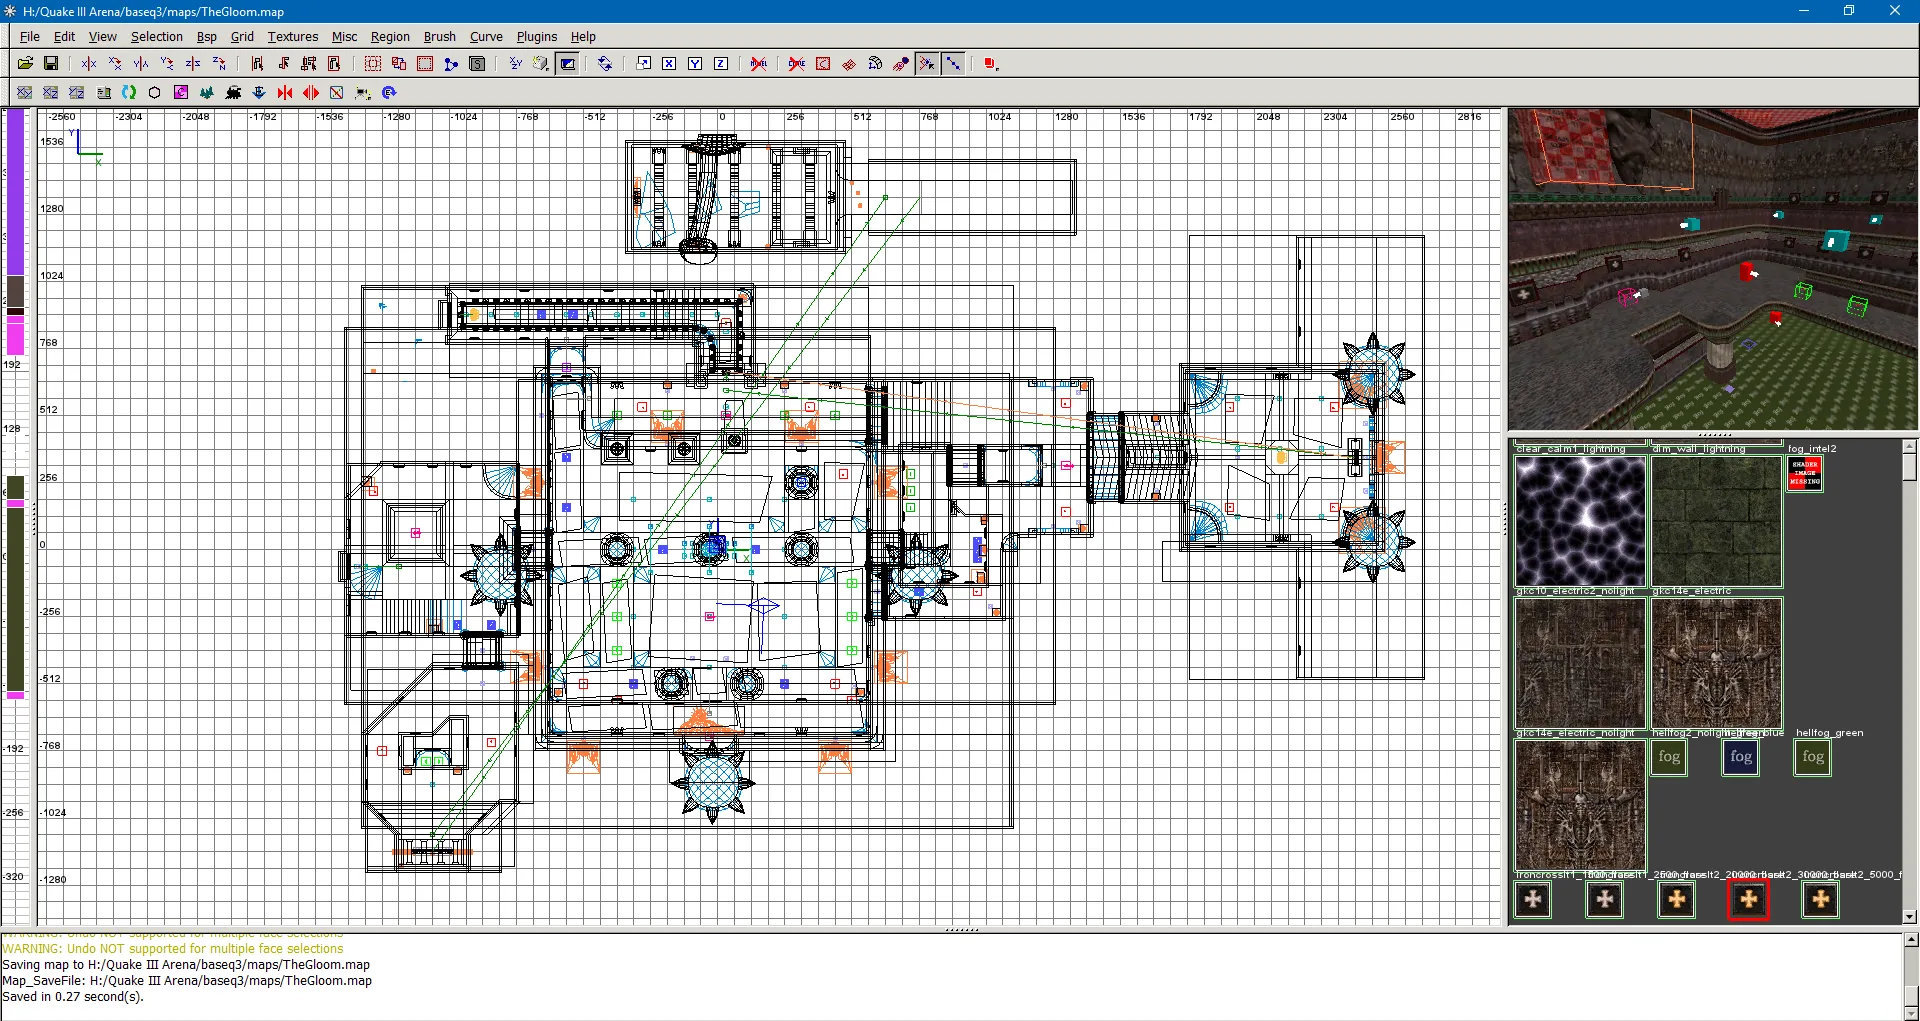The width and height of the screenshot is (1920, 1021).
Task: Open the Curve menu
Action: tap(486, 37)
